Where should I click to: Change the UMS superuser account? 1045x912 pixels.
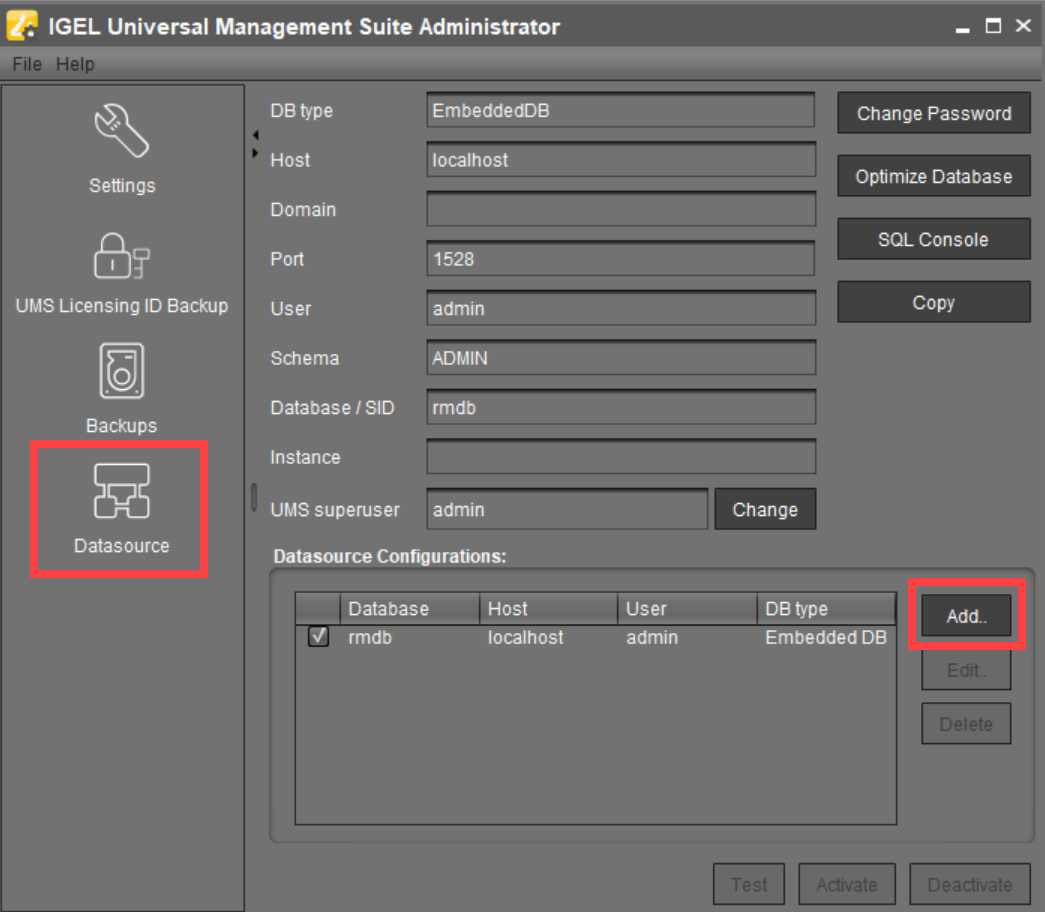pyautogui.click(x=765, y=509)
